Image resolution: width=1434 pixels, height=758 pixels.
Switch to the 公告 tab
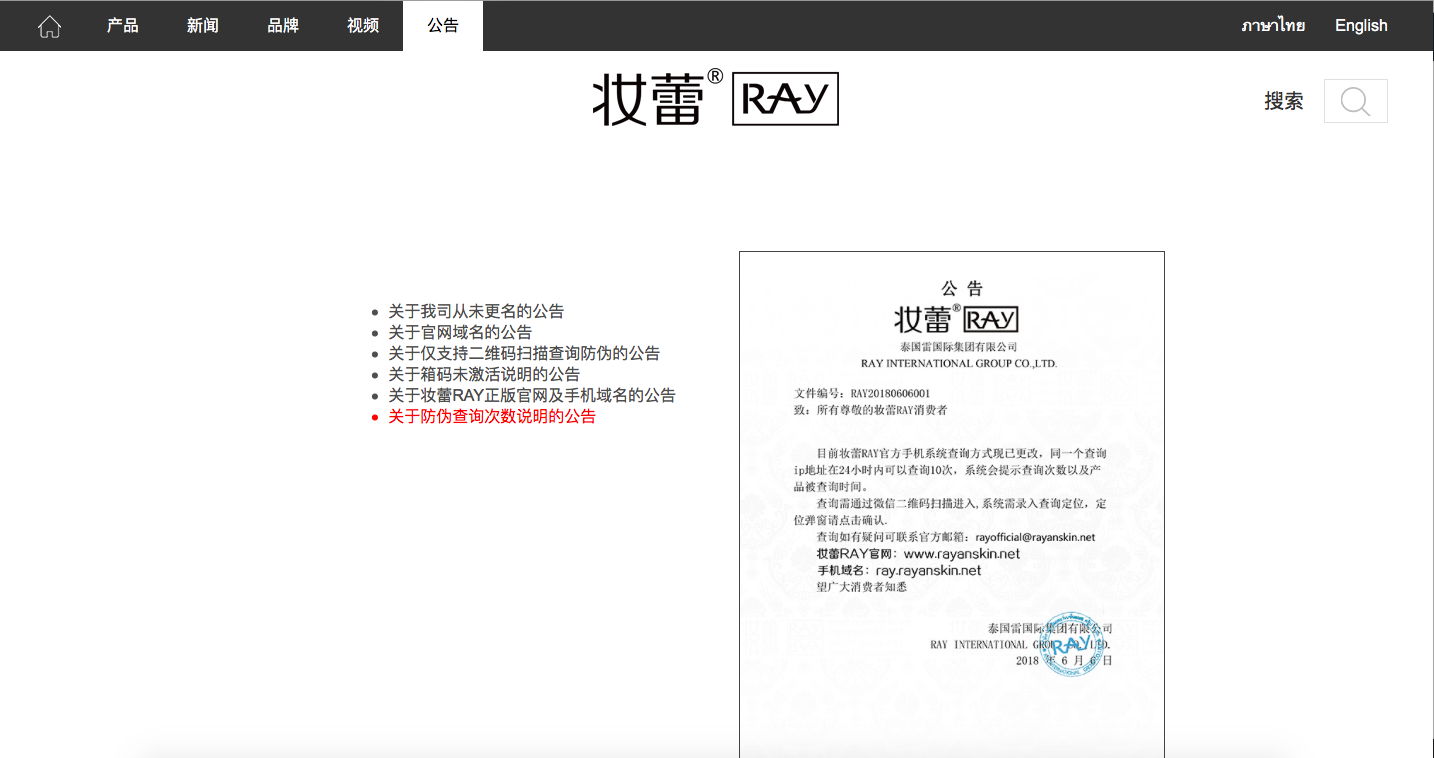tap(443, 25)
